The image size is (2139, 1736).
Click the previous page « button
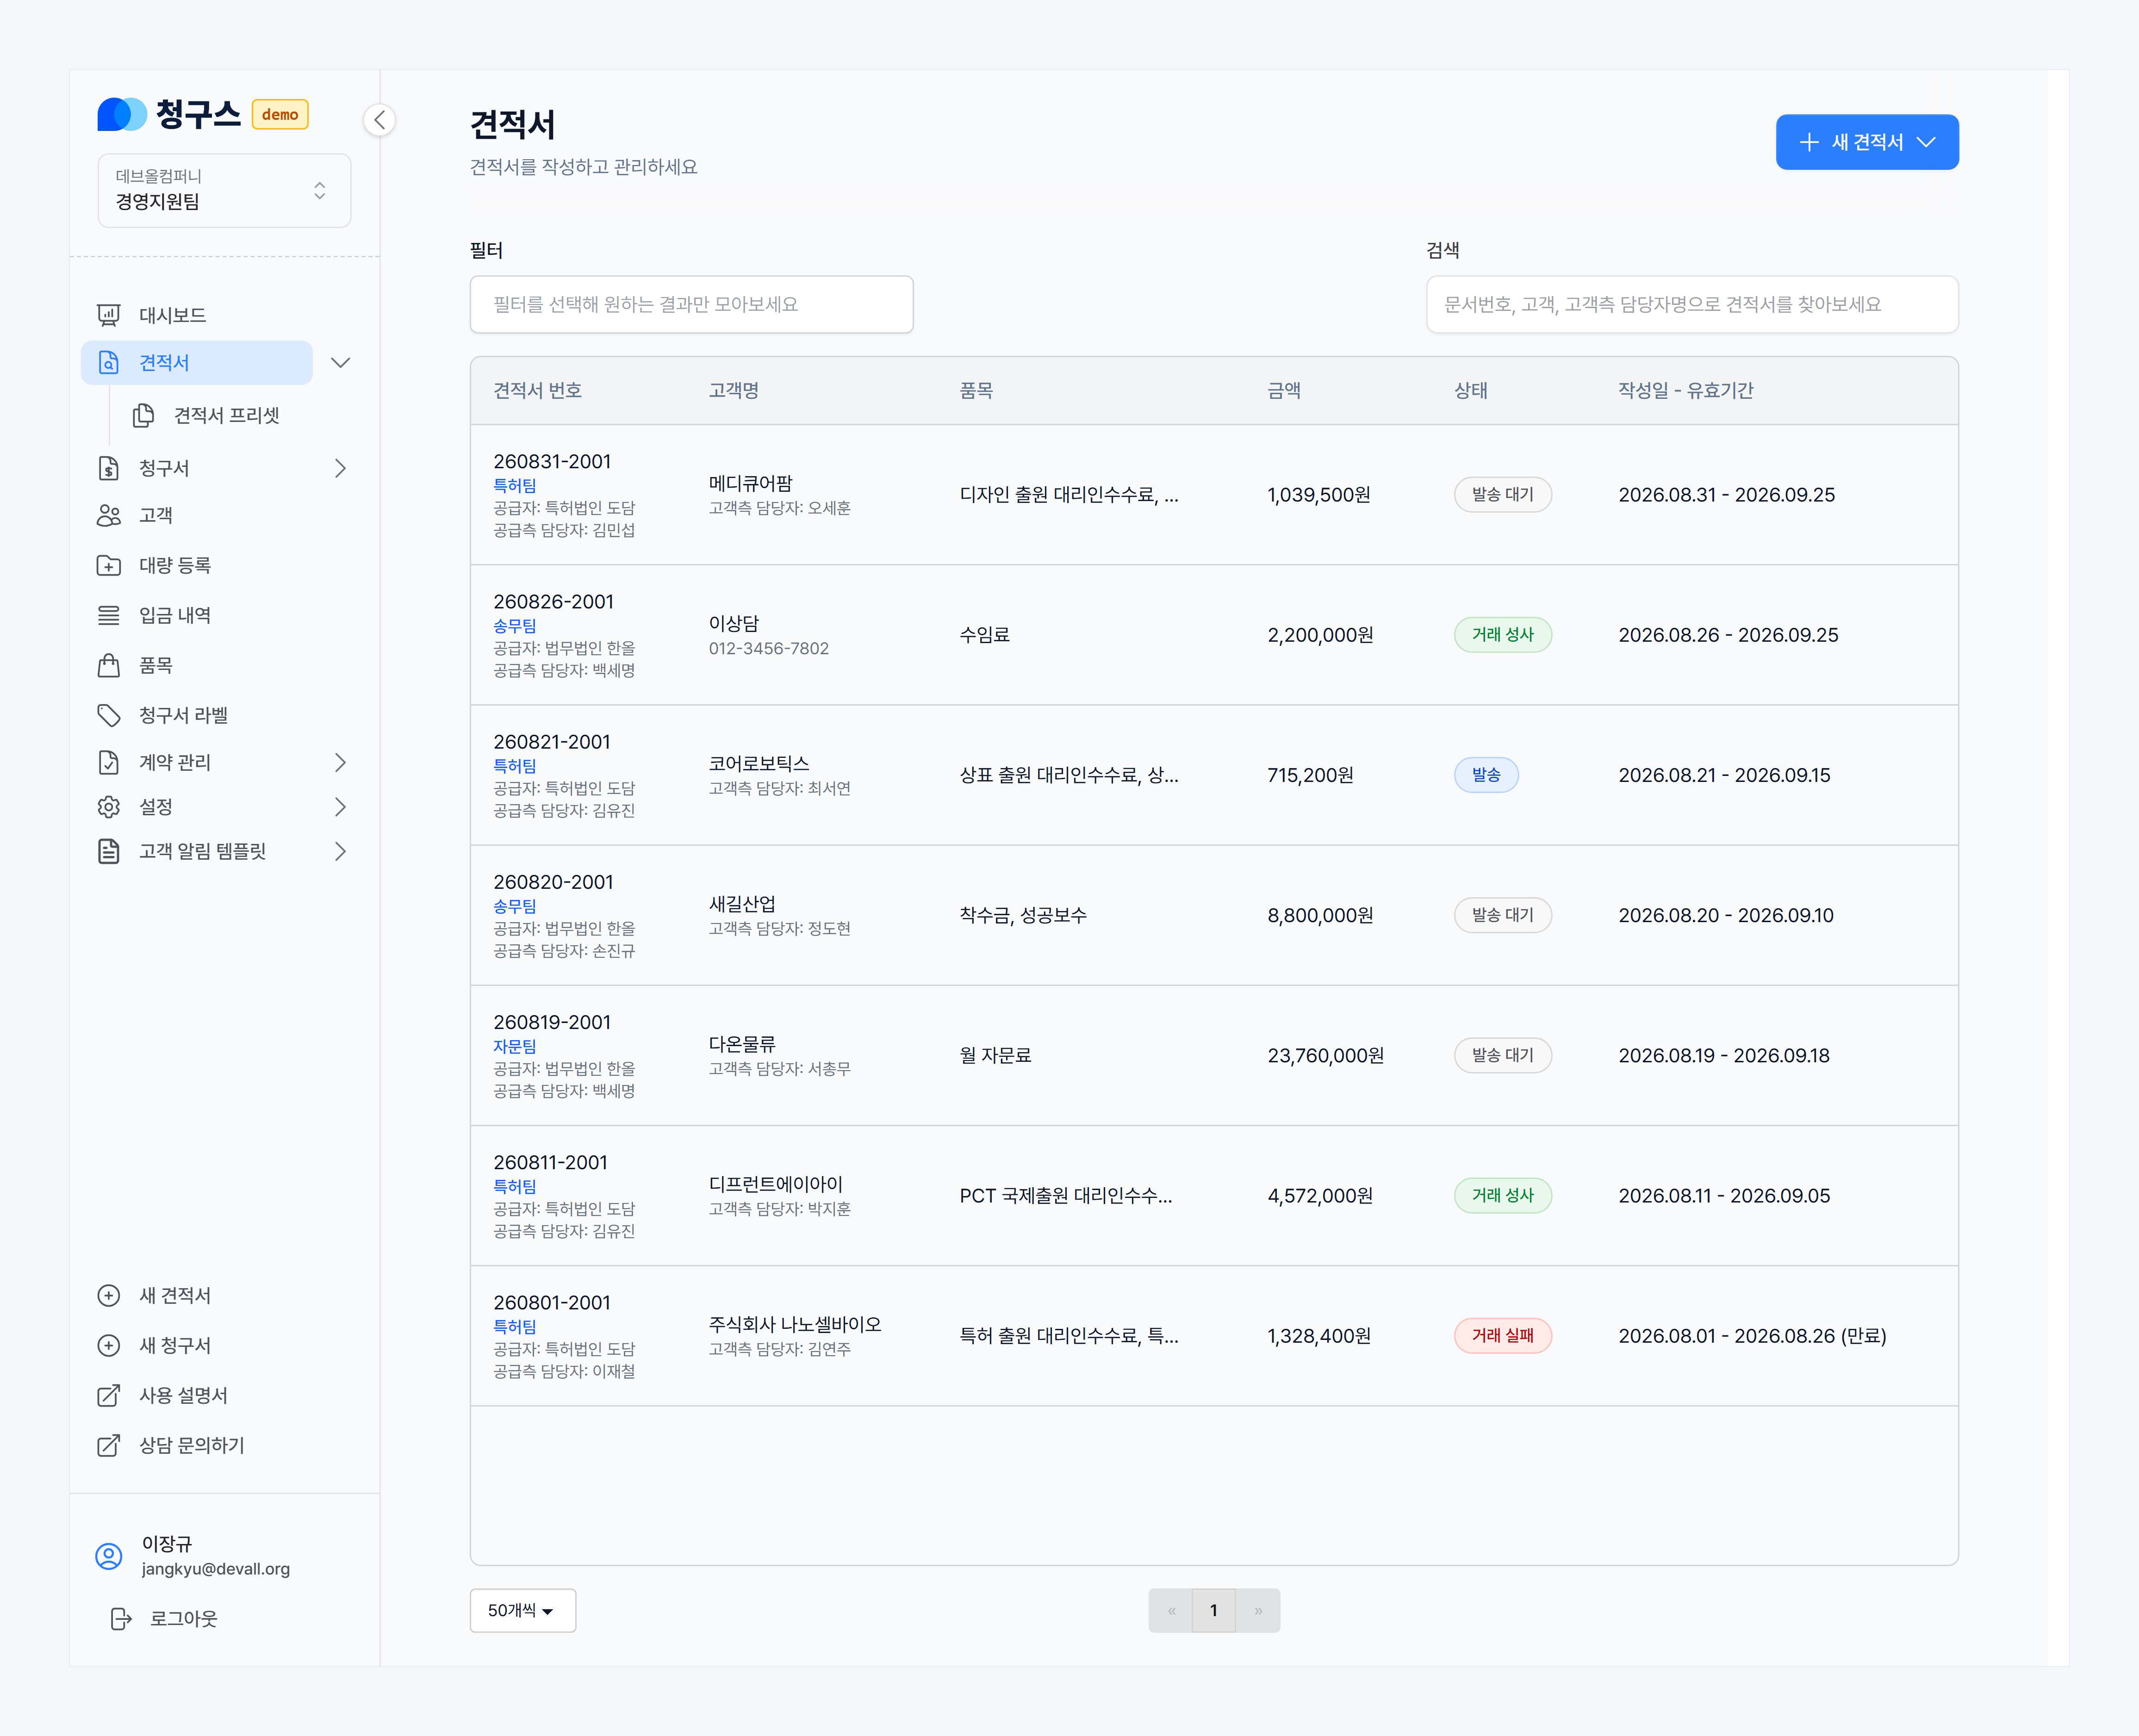pyautogui.click(x=1171, y=1610)
